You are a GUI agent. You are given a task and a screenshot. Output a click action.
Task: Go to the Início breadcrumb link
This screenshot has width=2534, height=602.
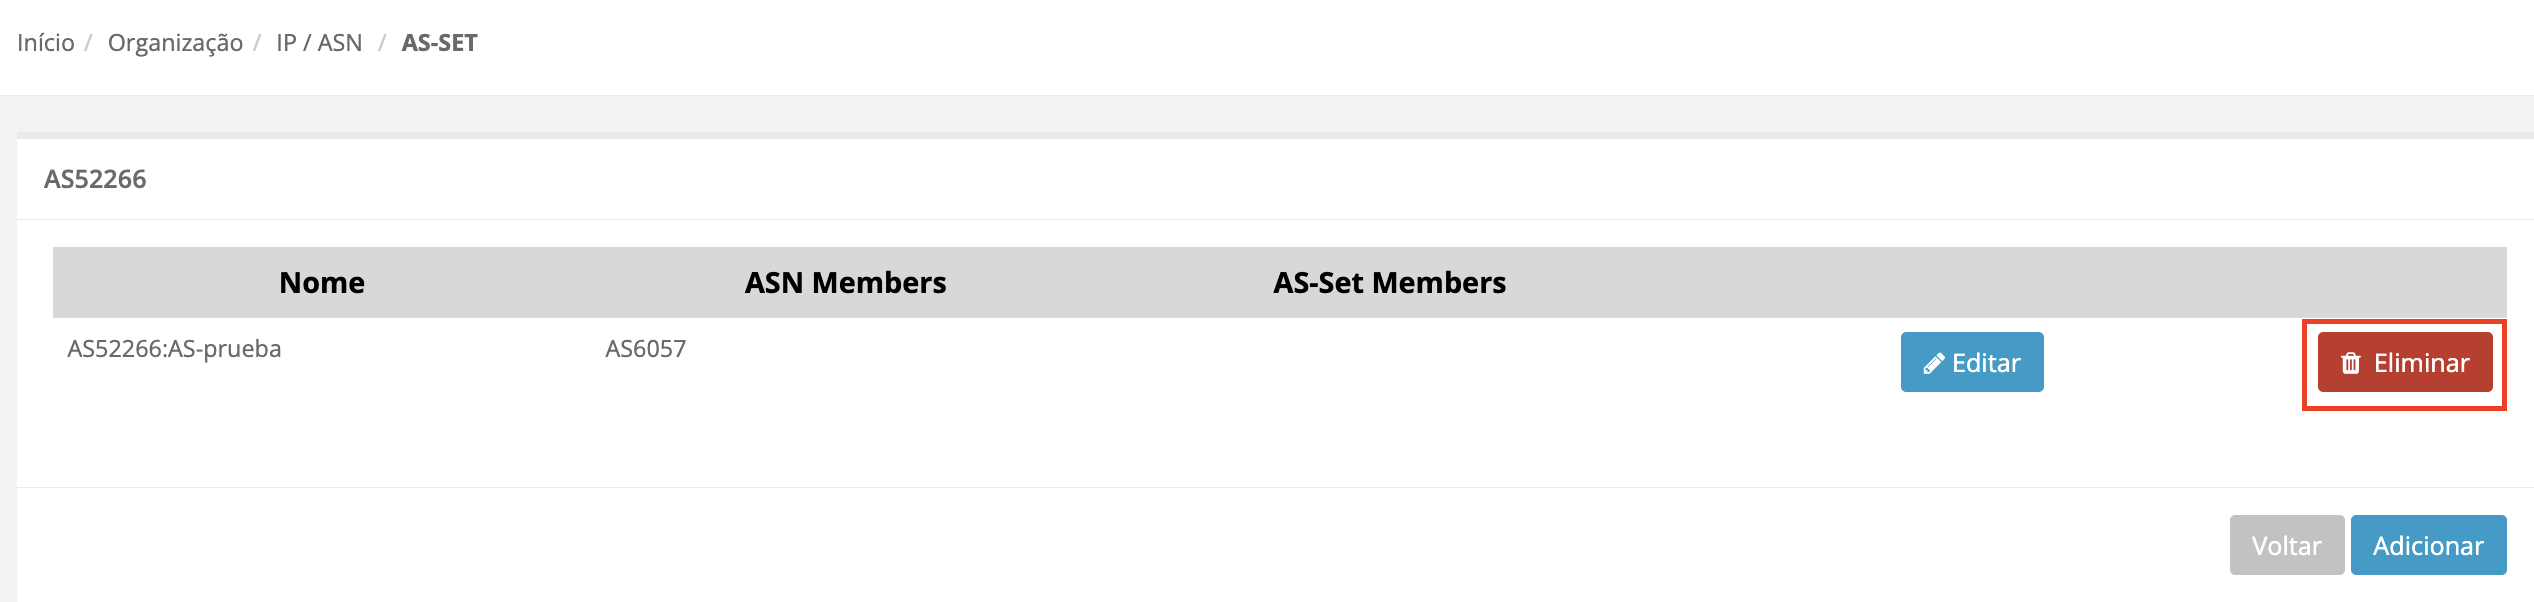click(46, 43)
